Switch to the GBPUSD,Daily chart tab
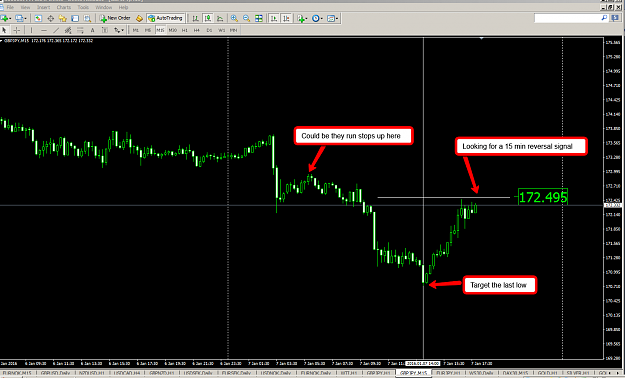 [55, 374]
